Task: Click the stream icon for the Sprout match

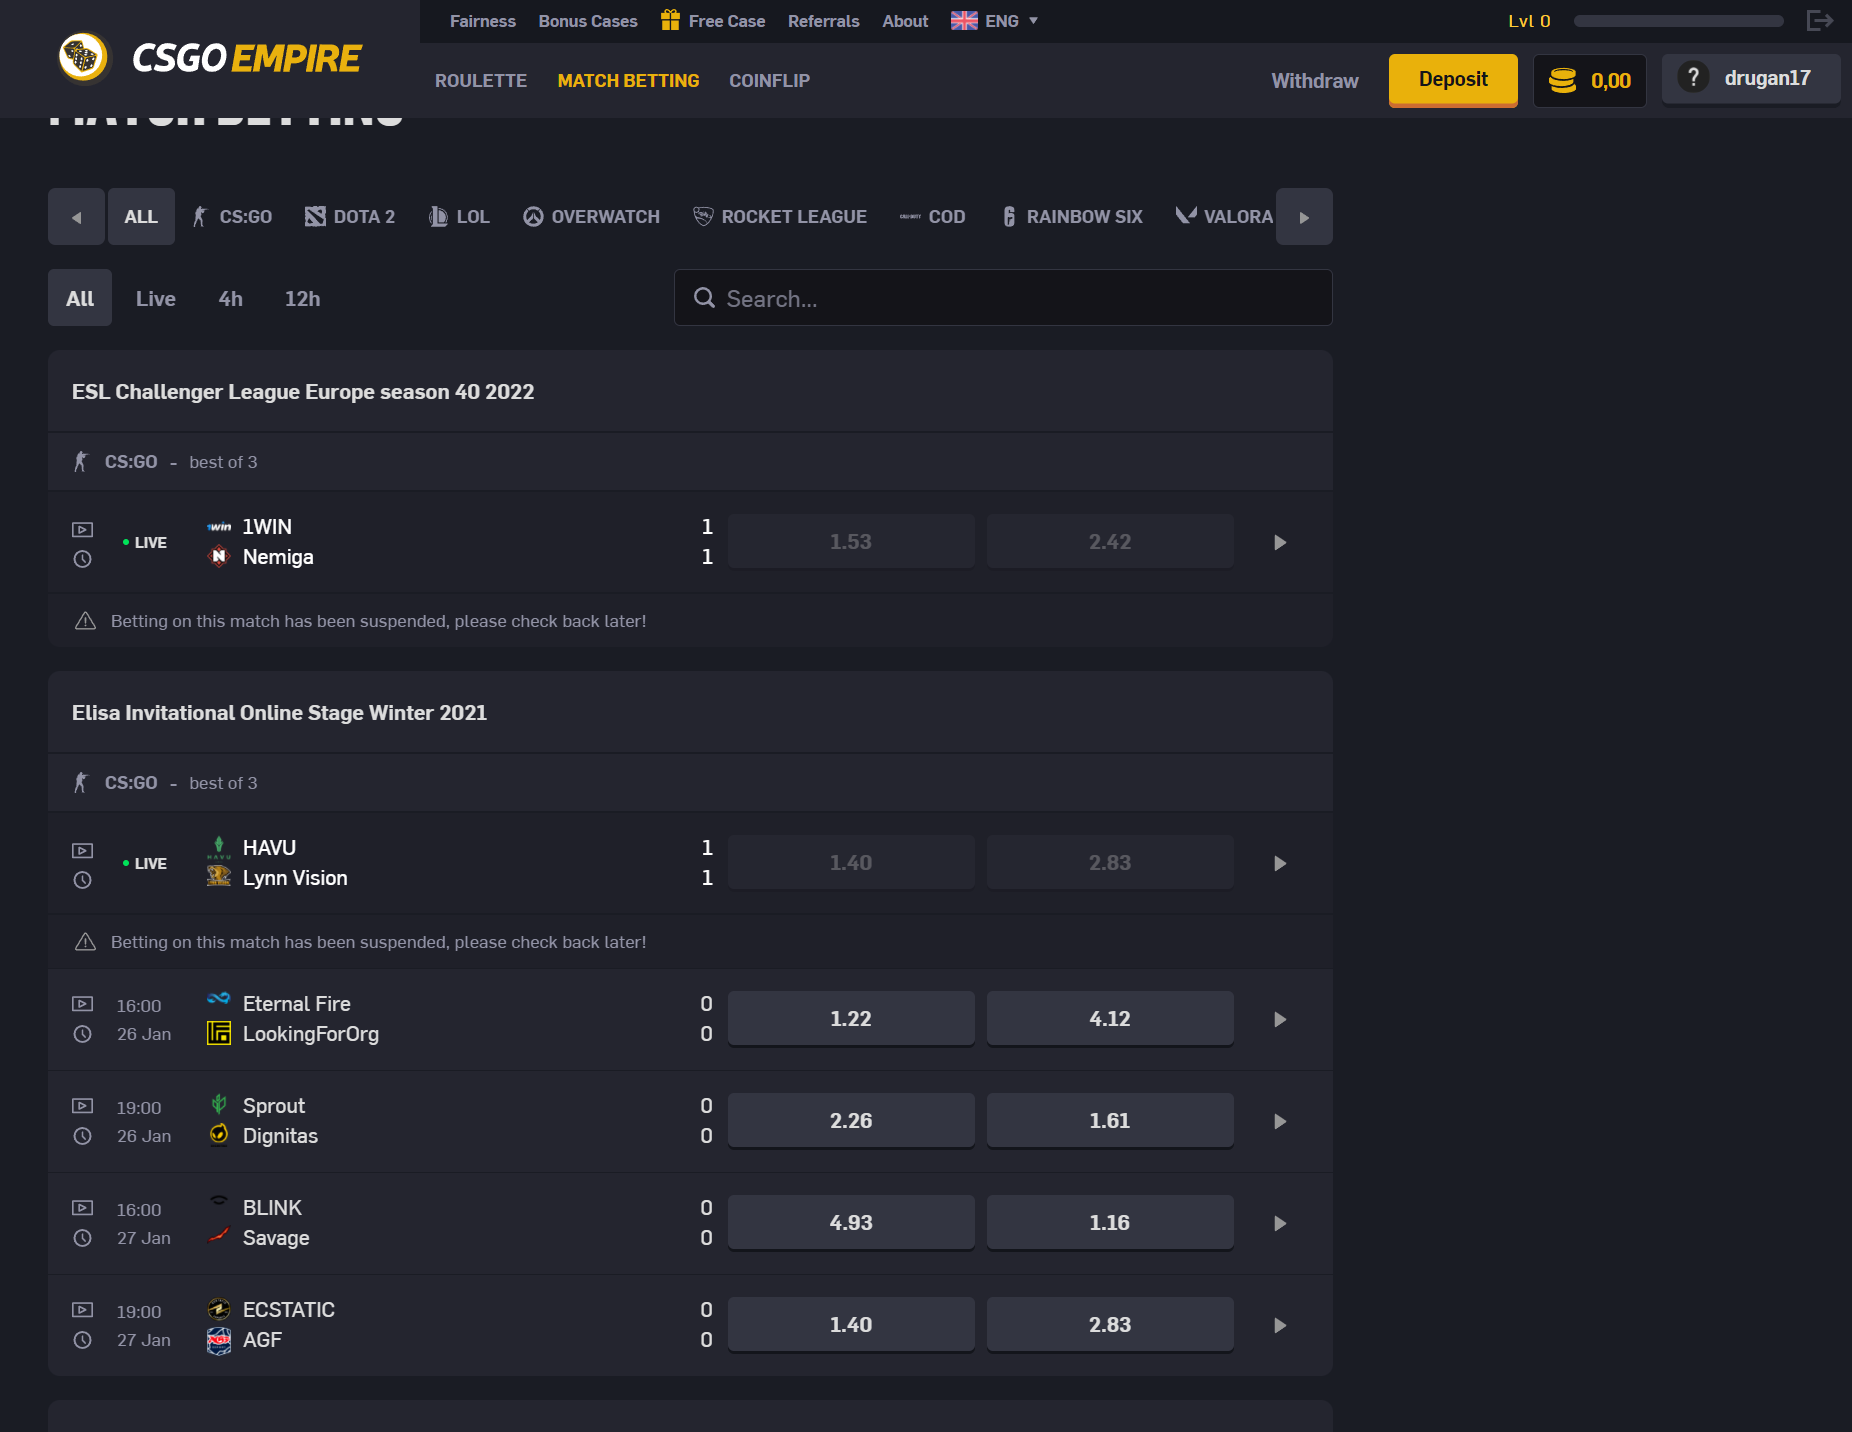Action: pos(83,1105)
